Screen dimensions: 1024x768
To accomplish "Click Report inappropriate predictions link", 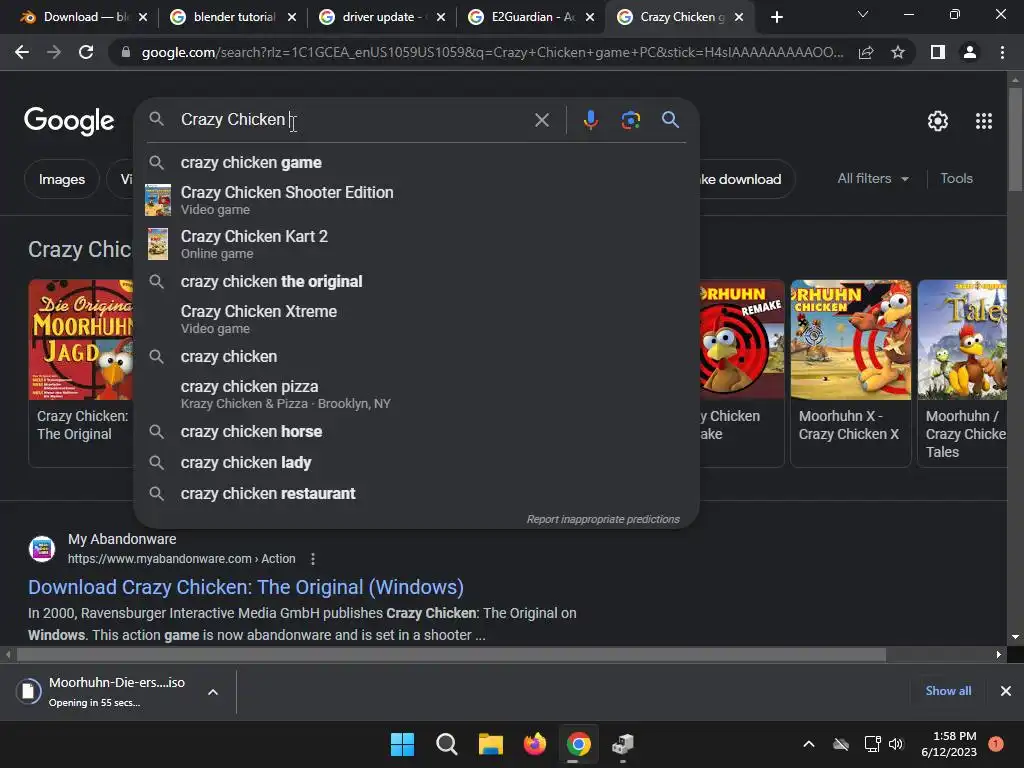I will [x=603, y=519].
